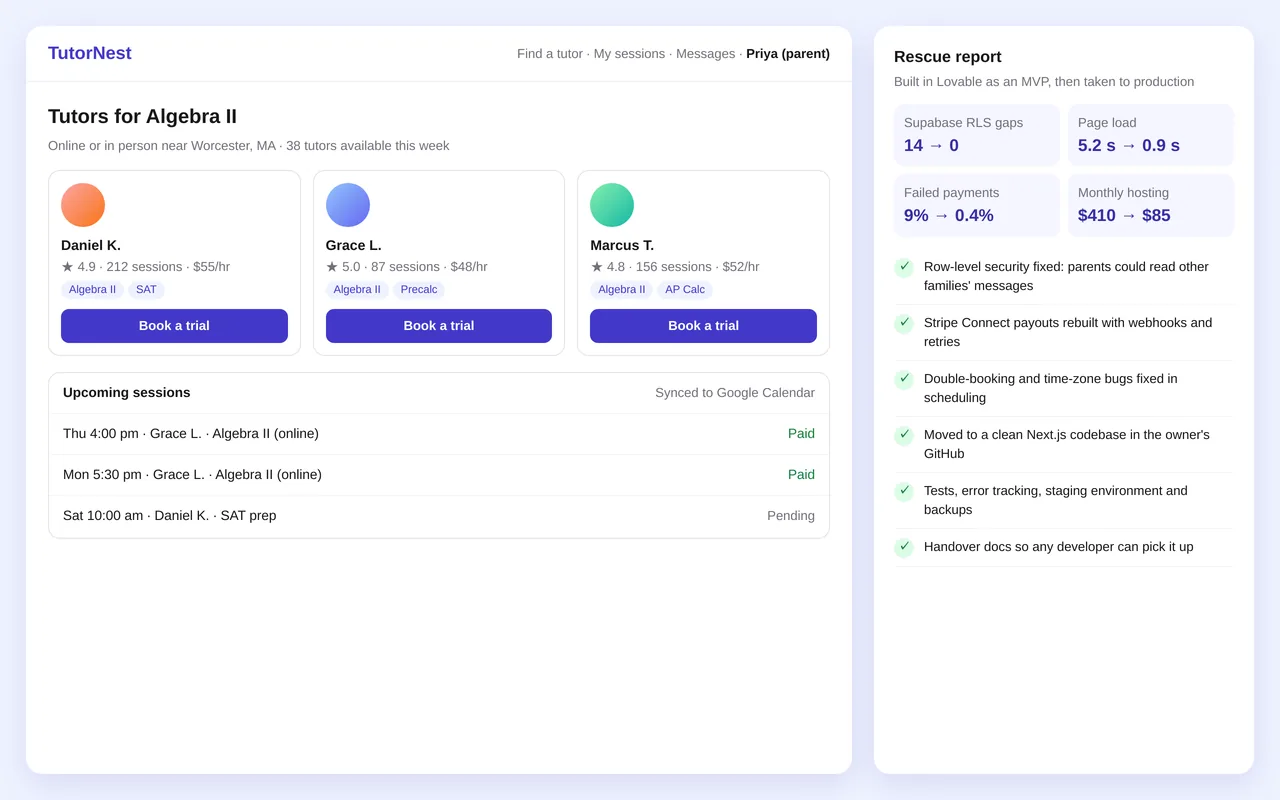Click the Rescue report heading

coord(948,57)
